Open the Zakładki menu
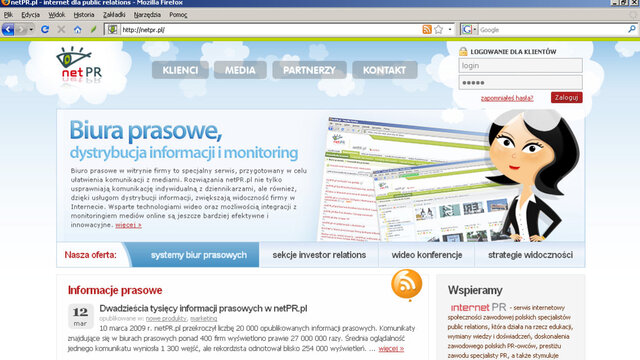 coord(114,15)
